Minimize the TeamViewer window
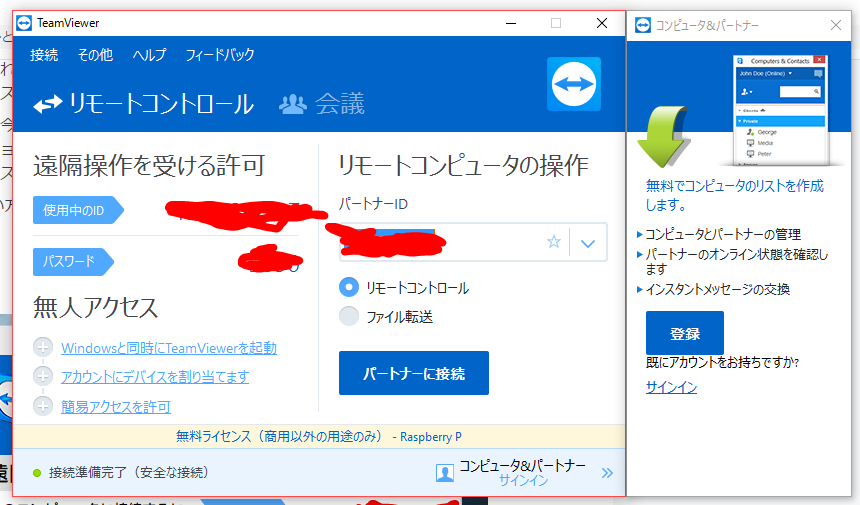860x505 pixels. (511, 23)
